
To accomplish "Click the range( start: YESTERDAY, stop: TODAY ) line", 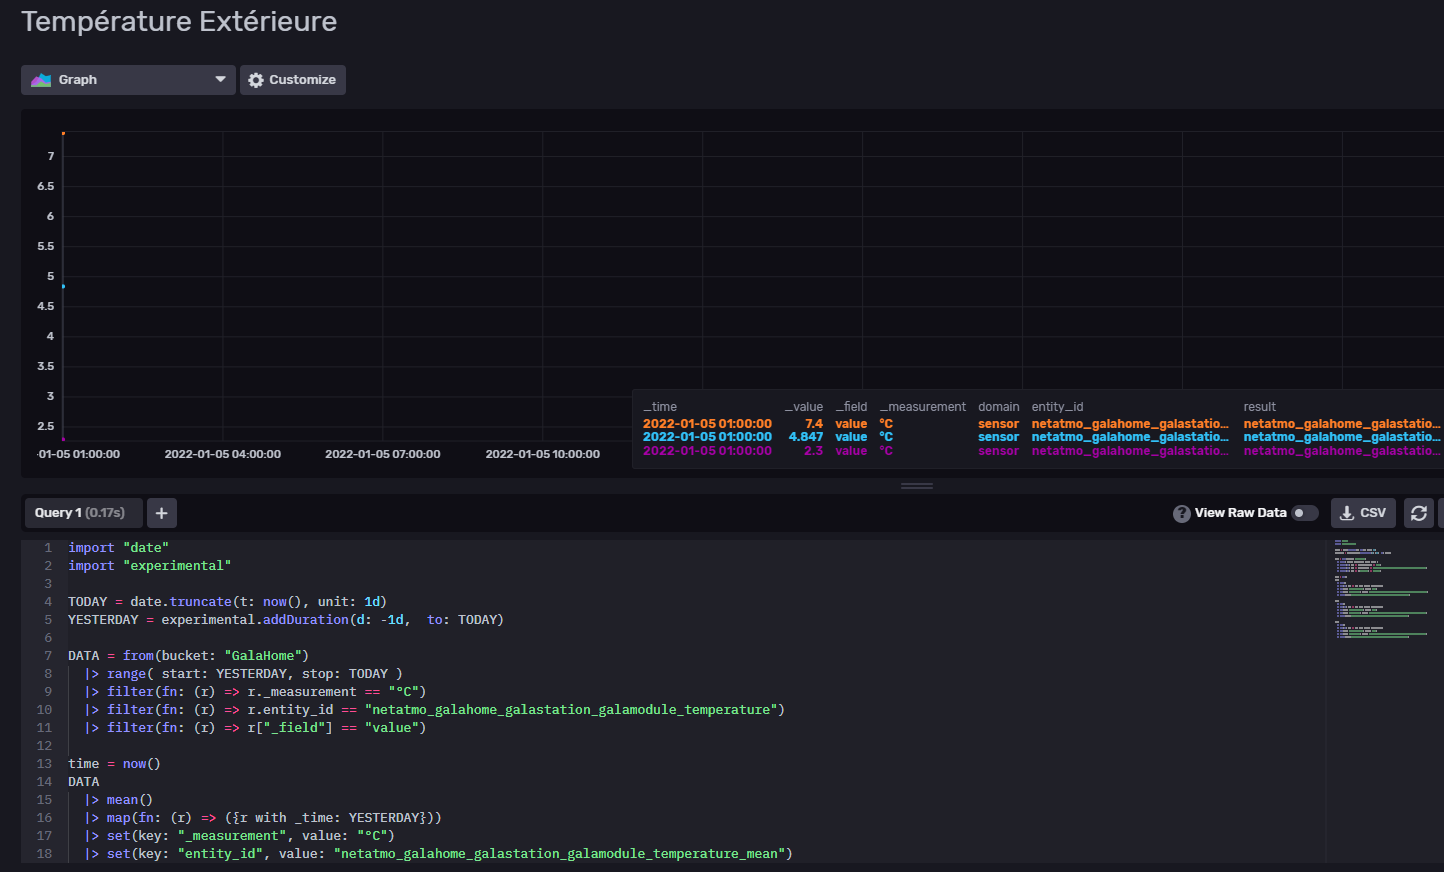I will 243,674.
